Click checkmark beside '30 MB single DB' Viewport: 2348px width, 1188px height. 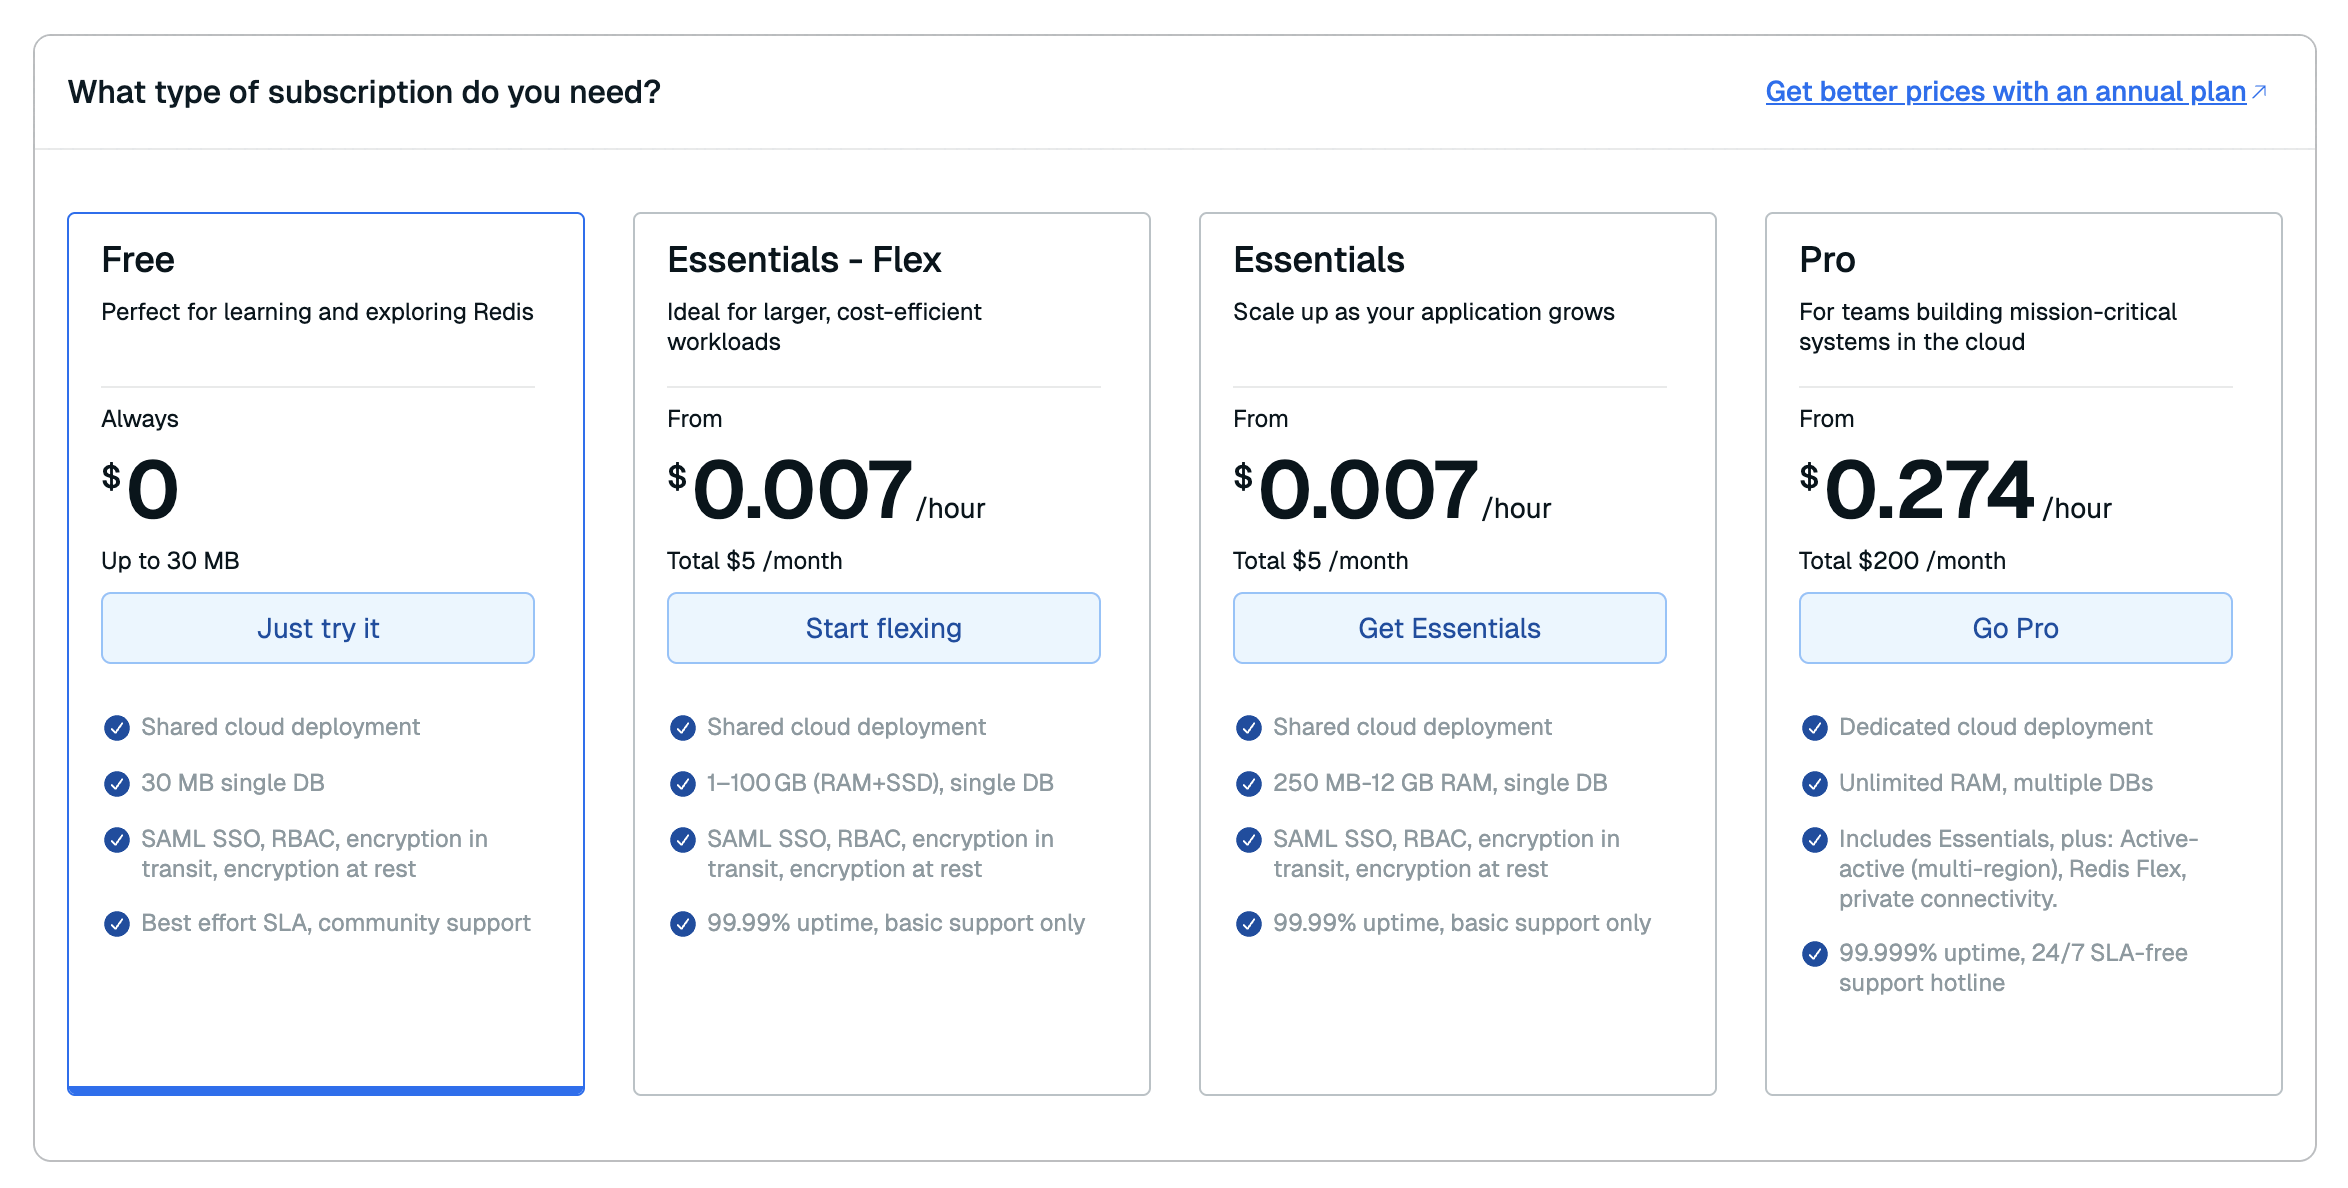pos(117,784)
